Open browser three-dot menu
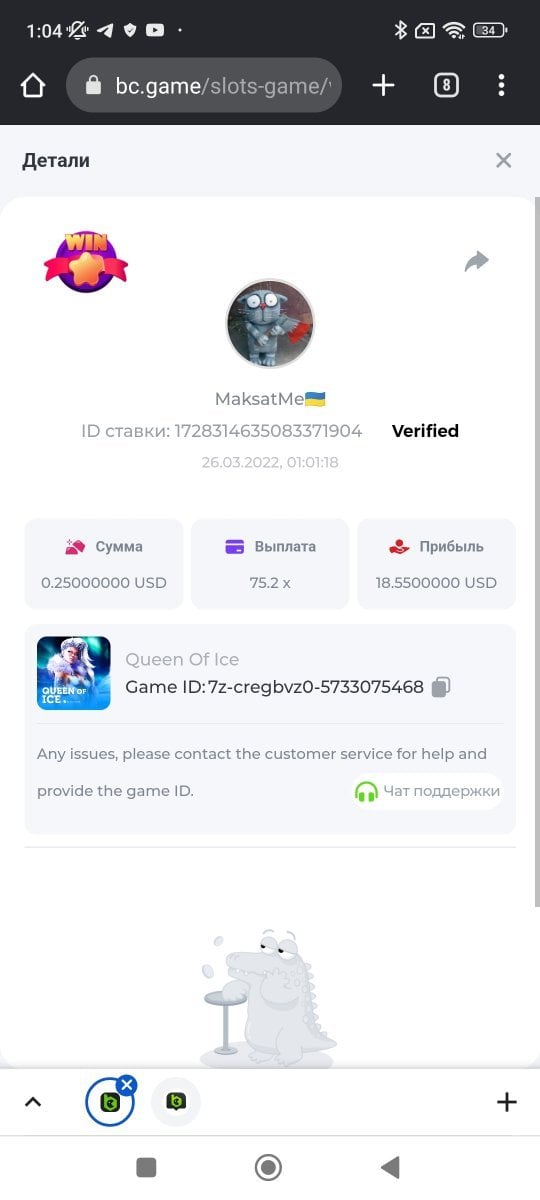This screenshot has width=540, height=1200. click(501, 86)
